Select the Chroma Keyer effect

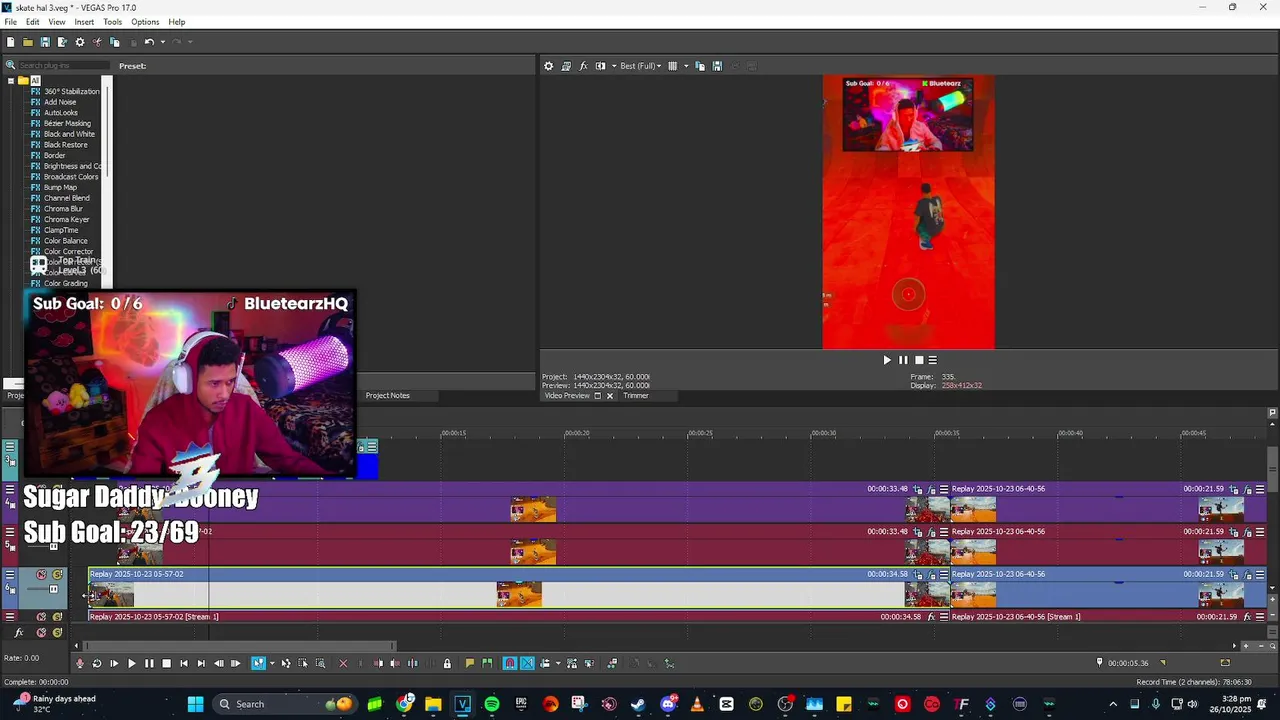coord(66,219)
